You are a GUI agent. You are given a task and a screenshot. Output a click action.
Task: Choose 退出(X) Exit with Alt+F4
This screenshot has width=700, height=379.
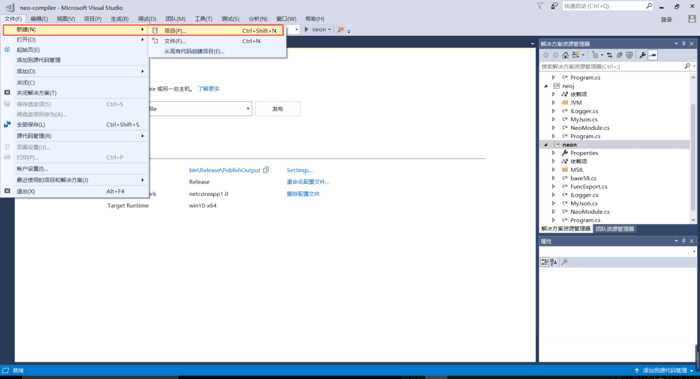75,191
